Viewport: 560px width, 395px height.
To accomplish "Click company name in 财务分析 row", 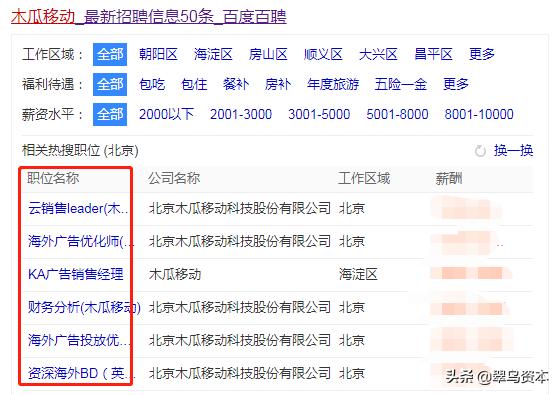I will coord(240,307).
